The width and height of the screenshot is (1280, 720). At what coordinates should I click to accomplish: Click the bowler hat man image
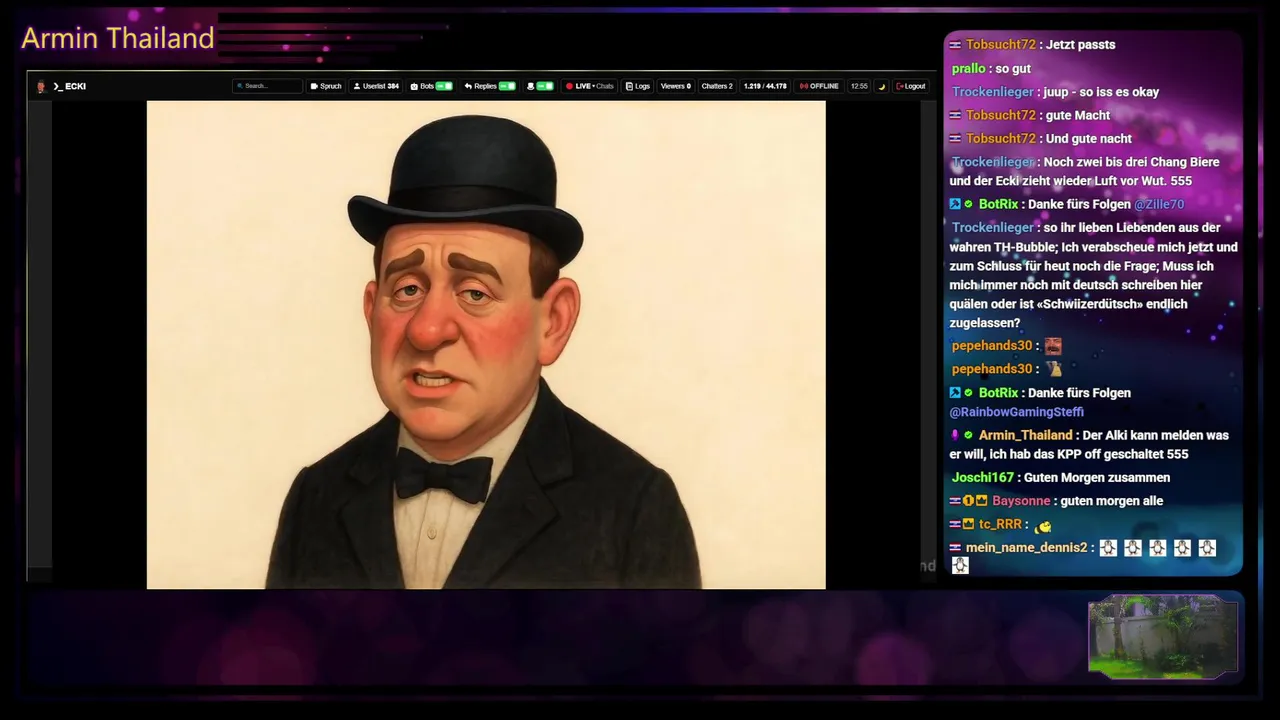point(486,344)
